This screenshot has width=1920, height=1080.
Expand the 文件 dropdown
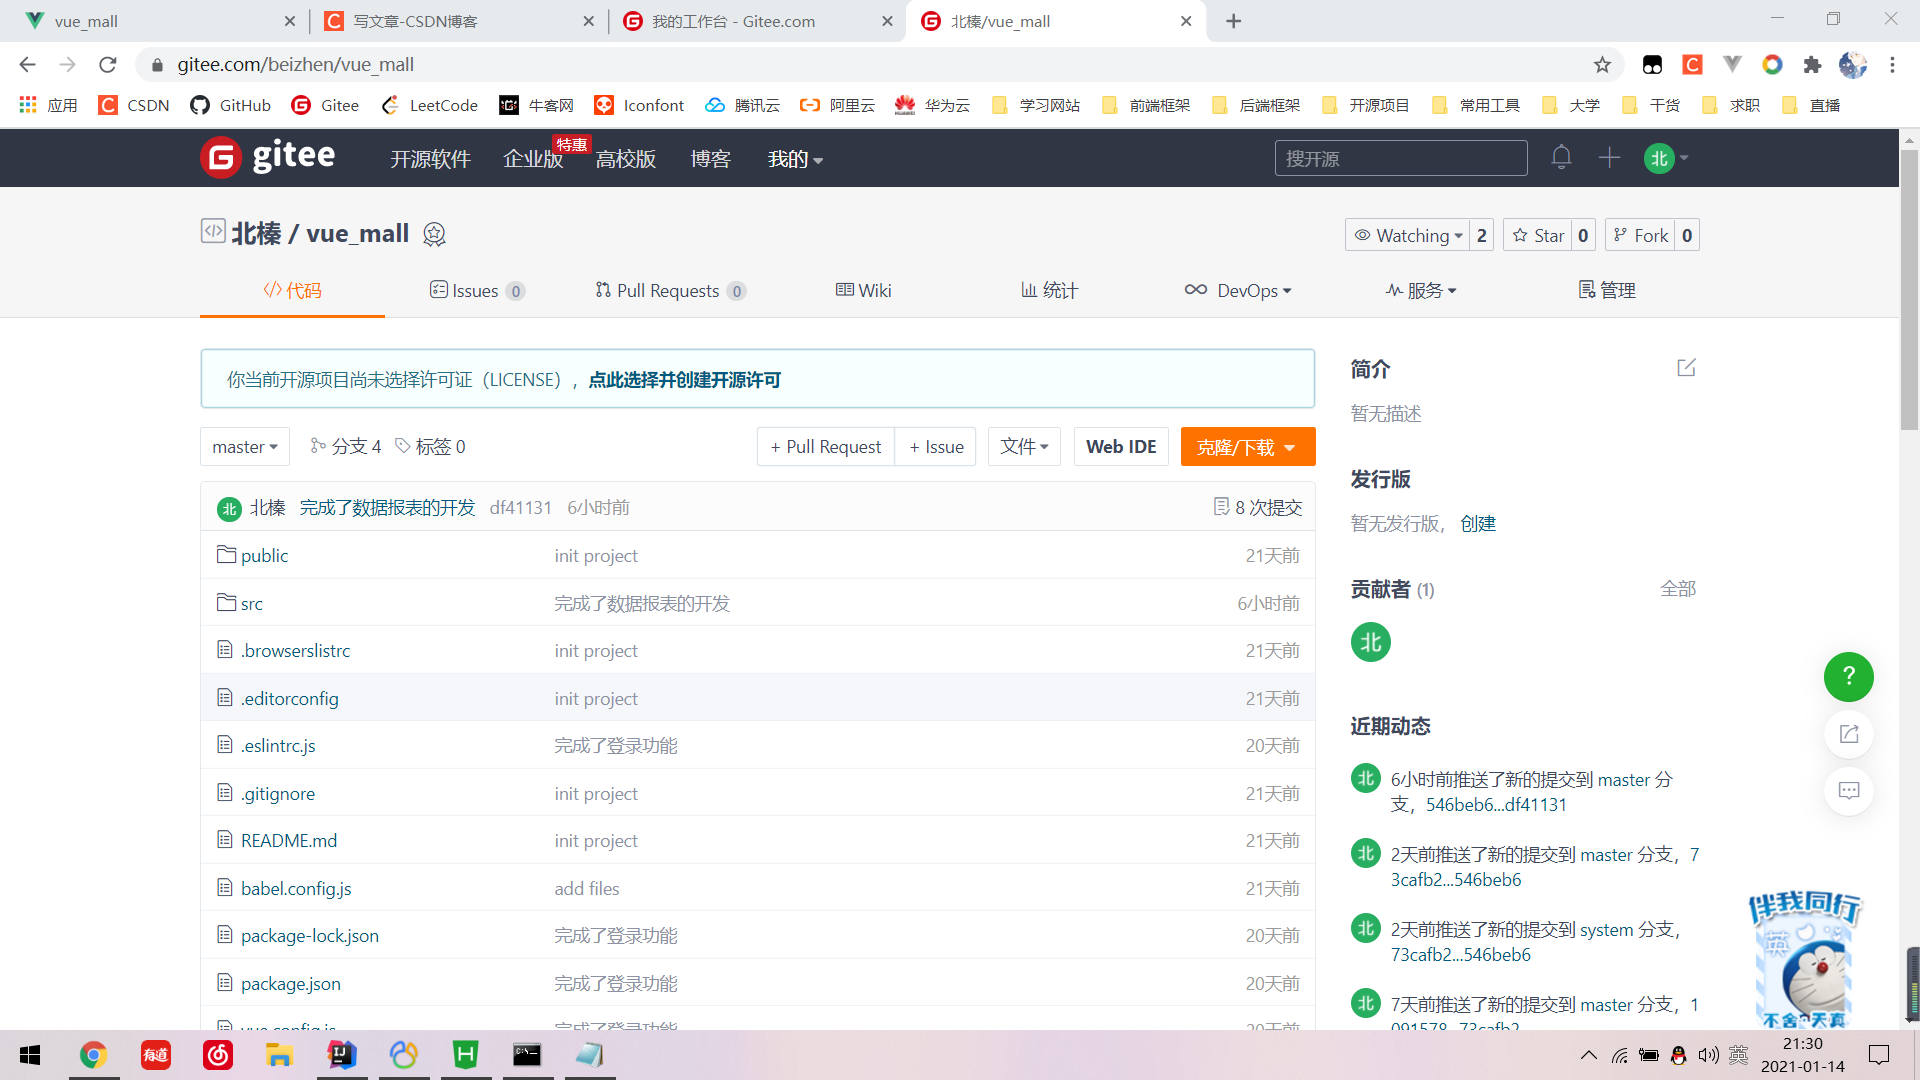pos(1024,447)
